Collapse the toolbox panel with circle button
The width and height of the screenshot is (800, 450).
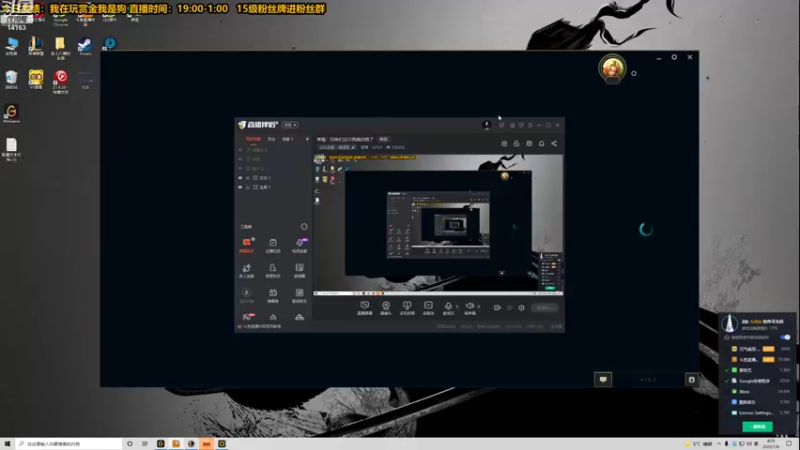(x=304, y=227)
